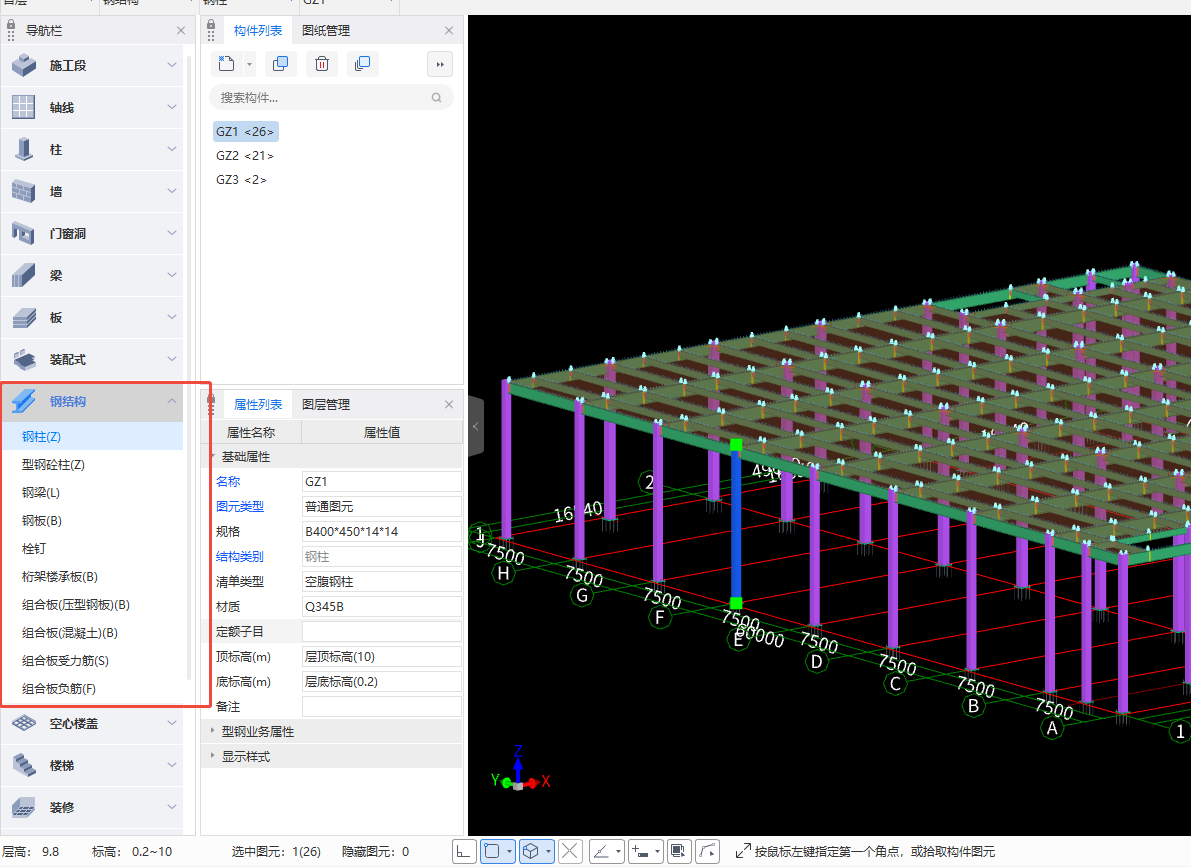Click the 搜索构件 search field
The height and width of the screenshot is (867, 1191).
(x=320, y=98)
